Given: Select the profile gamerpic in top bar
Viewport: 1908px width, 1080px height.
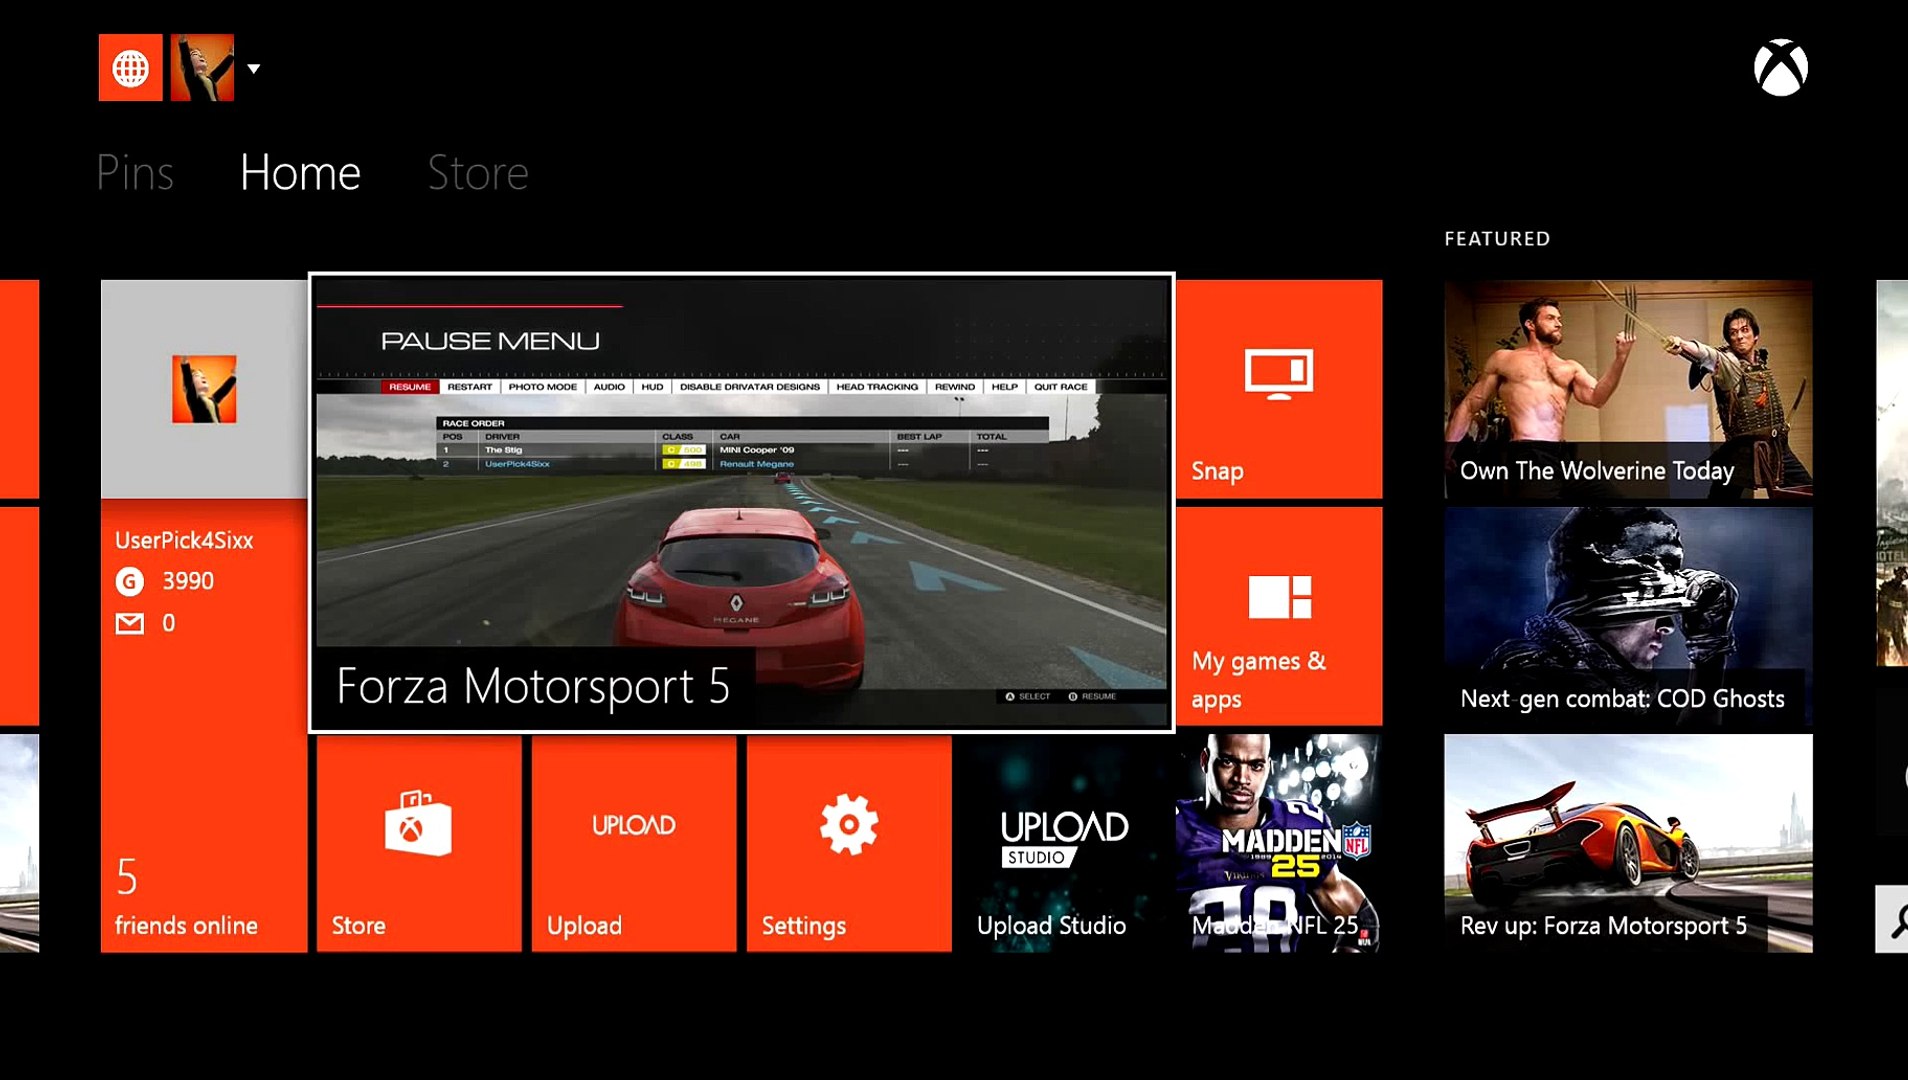Looking at the screenshot, I should [202, 68].
